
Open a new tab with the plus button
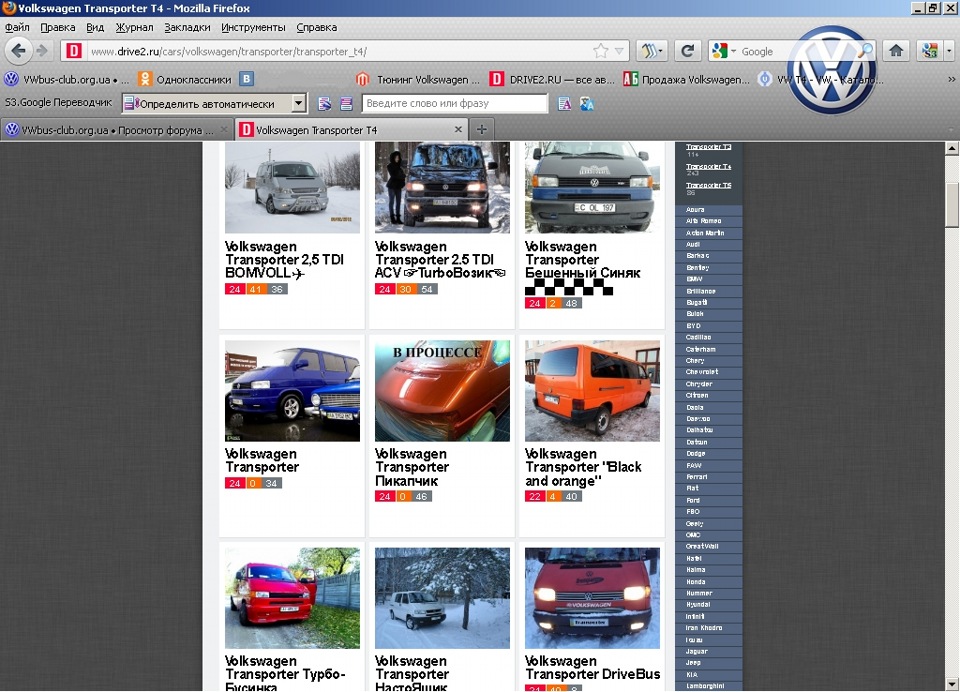coord(482,129)
